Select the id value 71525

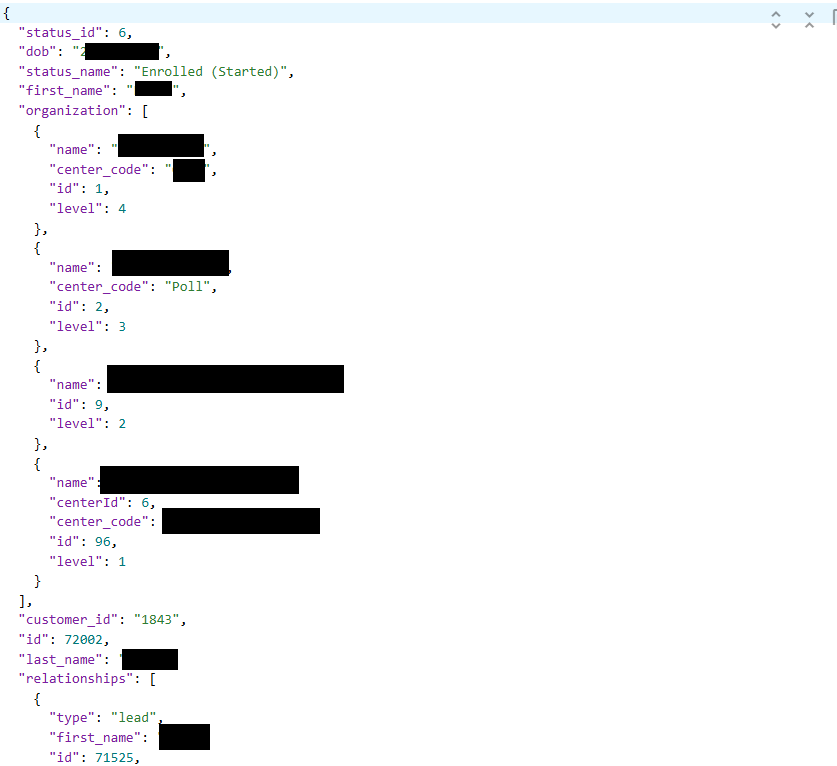click(114, 757)
